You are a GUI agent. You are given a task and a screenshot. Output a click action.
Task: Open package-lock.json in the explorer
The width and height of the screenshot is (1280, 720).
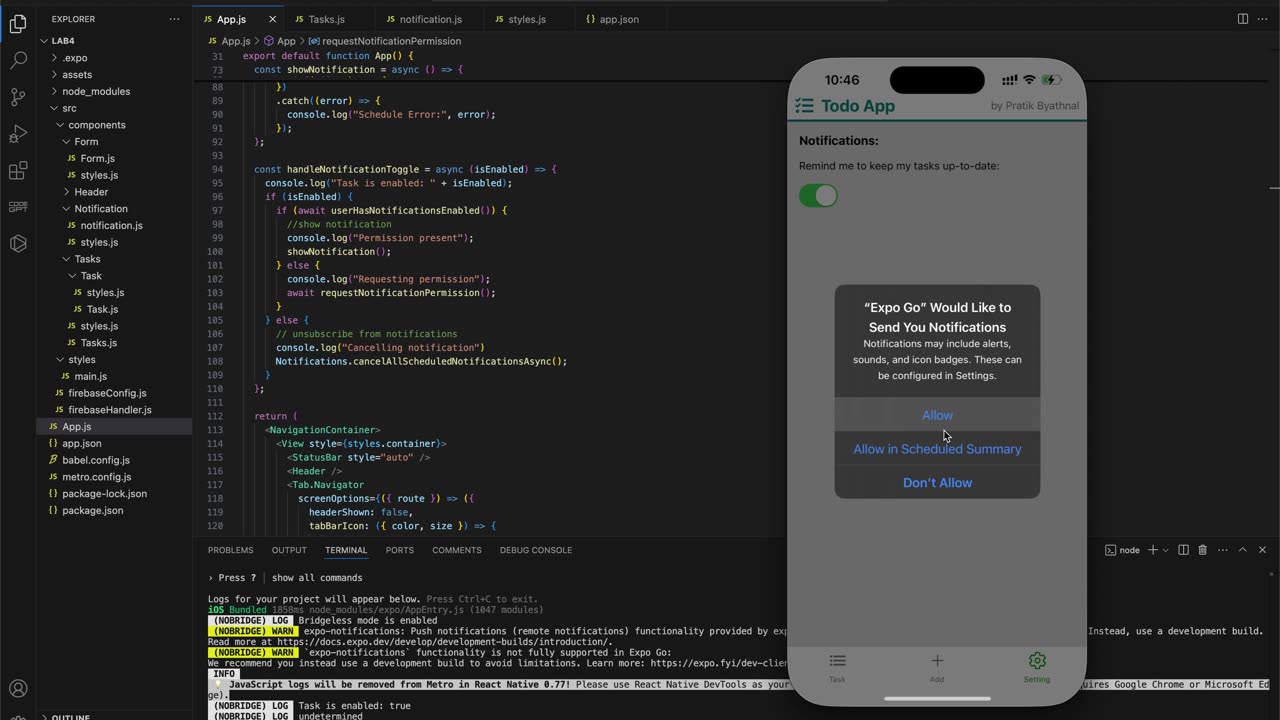(x=104, y=494)
